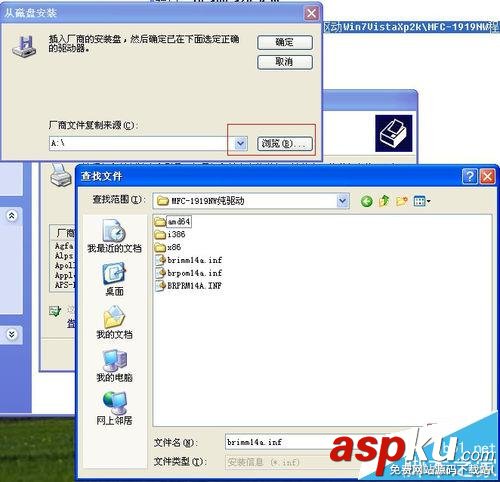The height and width of the screenshot is (482, 500).
Task: Go up one folder level icon
Action: pyautogui.click(x=384, y=201)
